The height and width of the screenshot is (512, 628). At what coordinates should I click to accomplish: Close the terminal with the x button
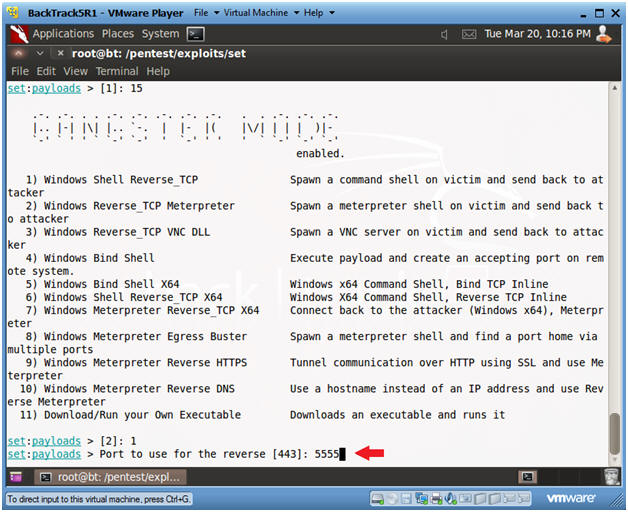coord(60,53)
